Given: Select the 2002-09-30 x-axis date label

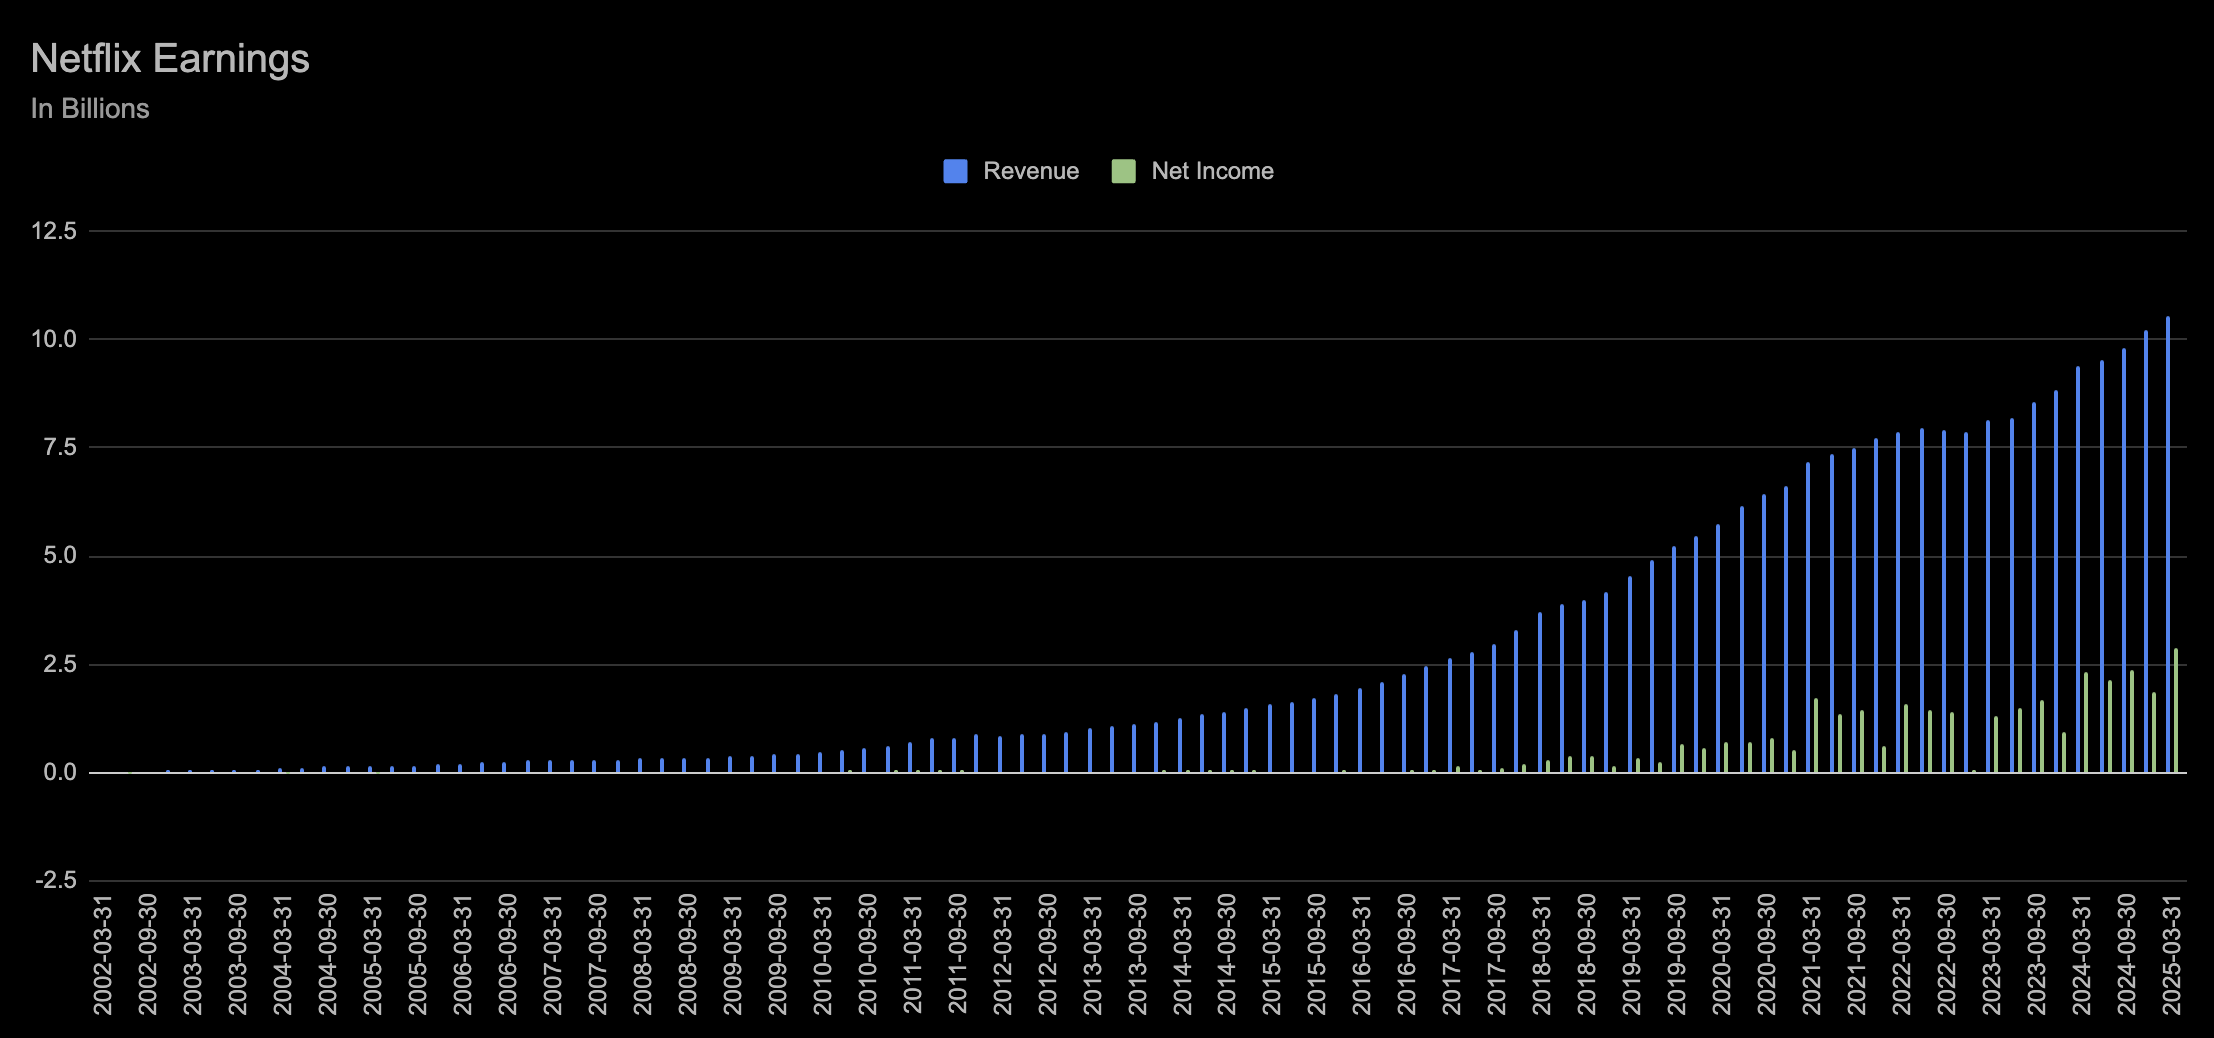Looking at the screenshot, I should pyautogui.click(x=147, y=954).
